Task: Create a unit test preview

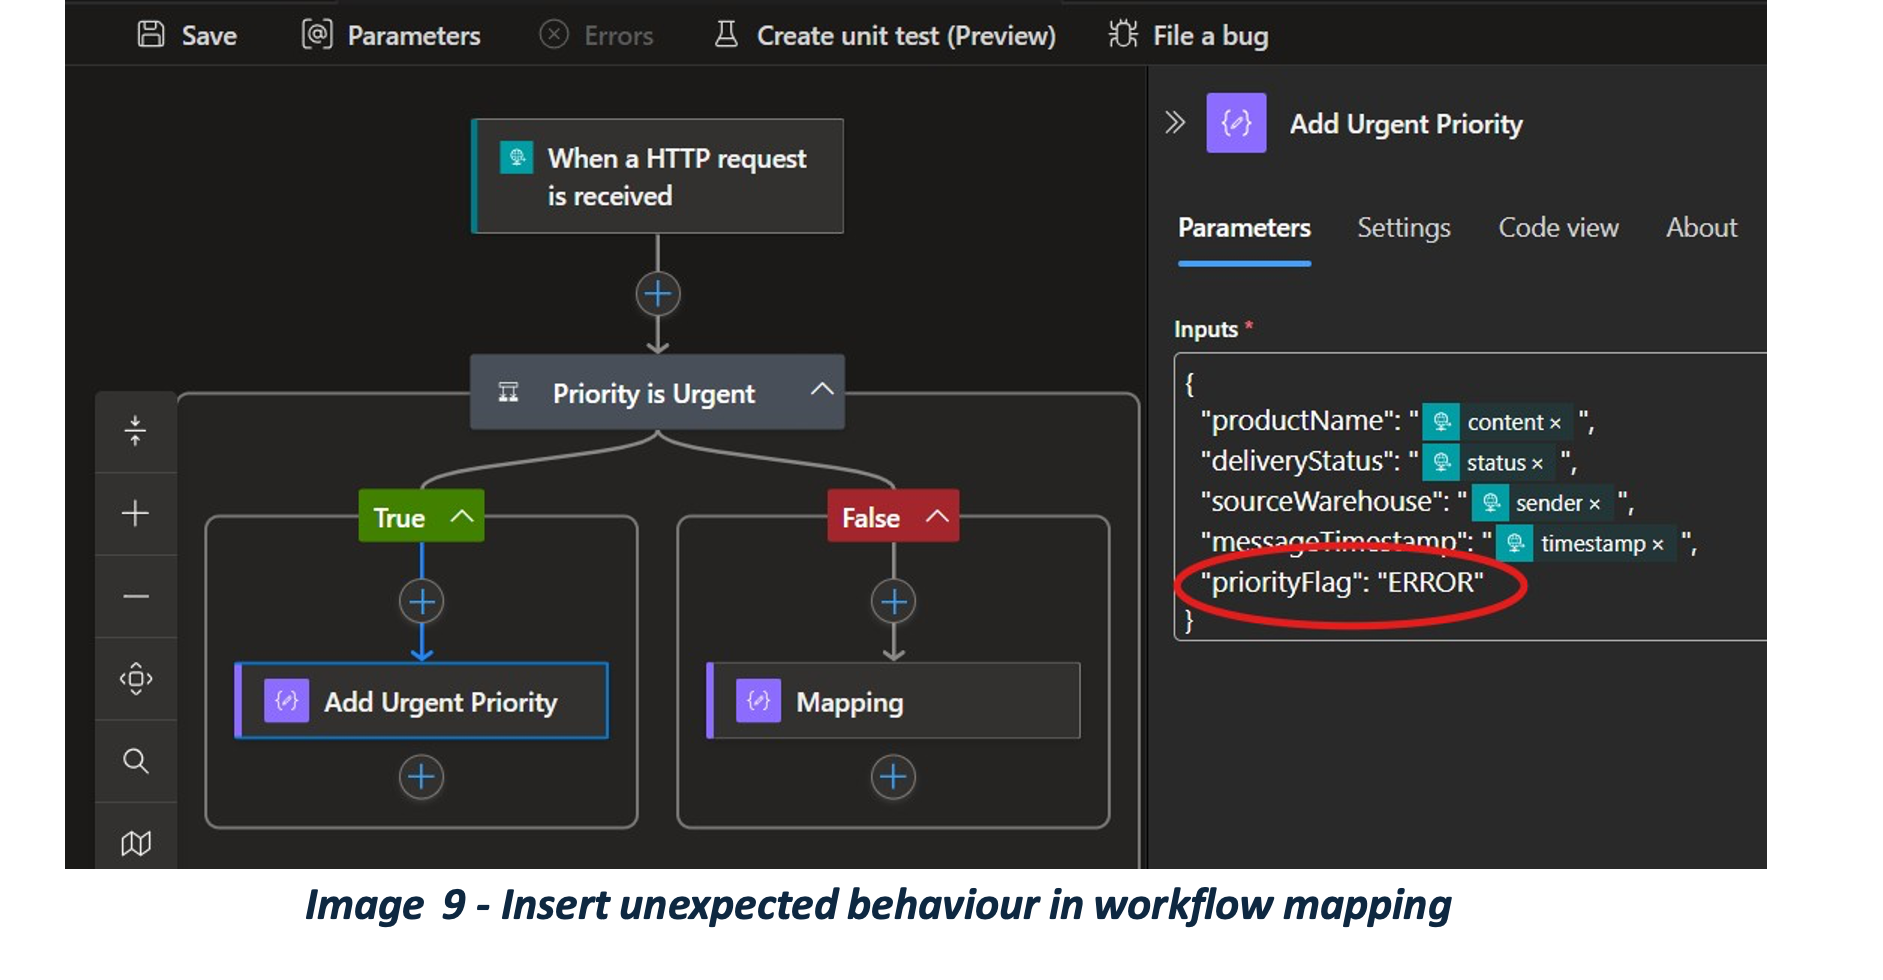Action: (x=884, y=35)
